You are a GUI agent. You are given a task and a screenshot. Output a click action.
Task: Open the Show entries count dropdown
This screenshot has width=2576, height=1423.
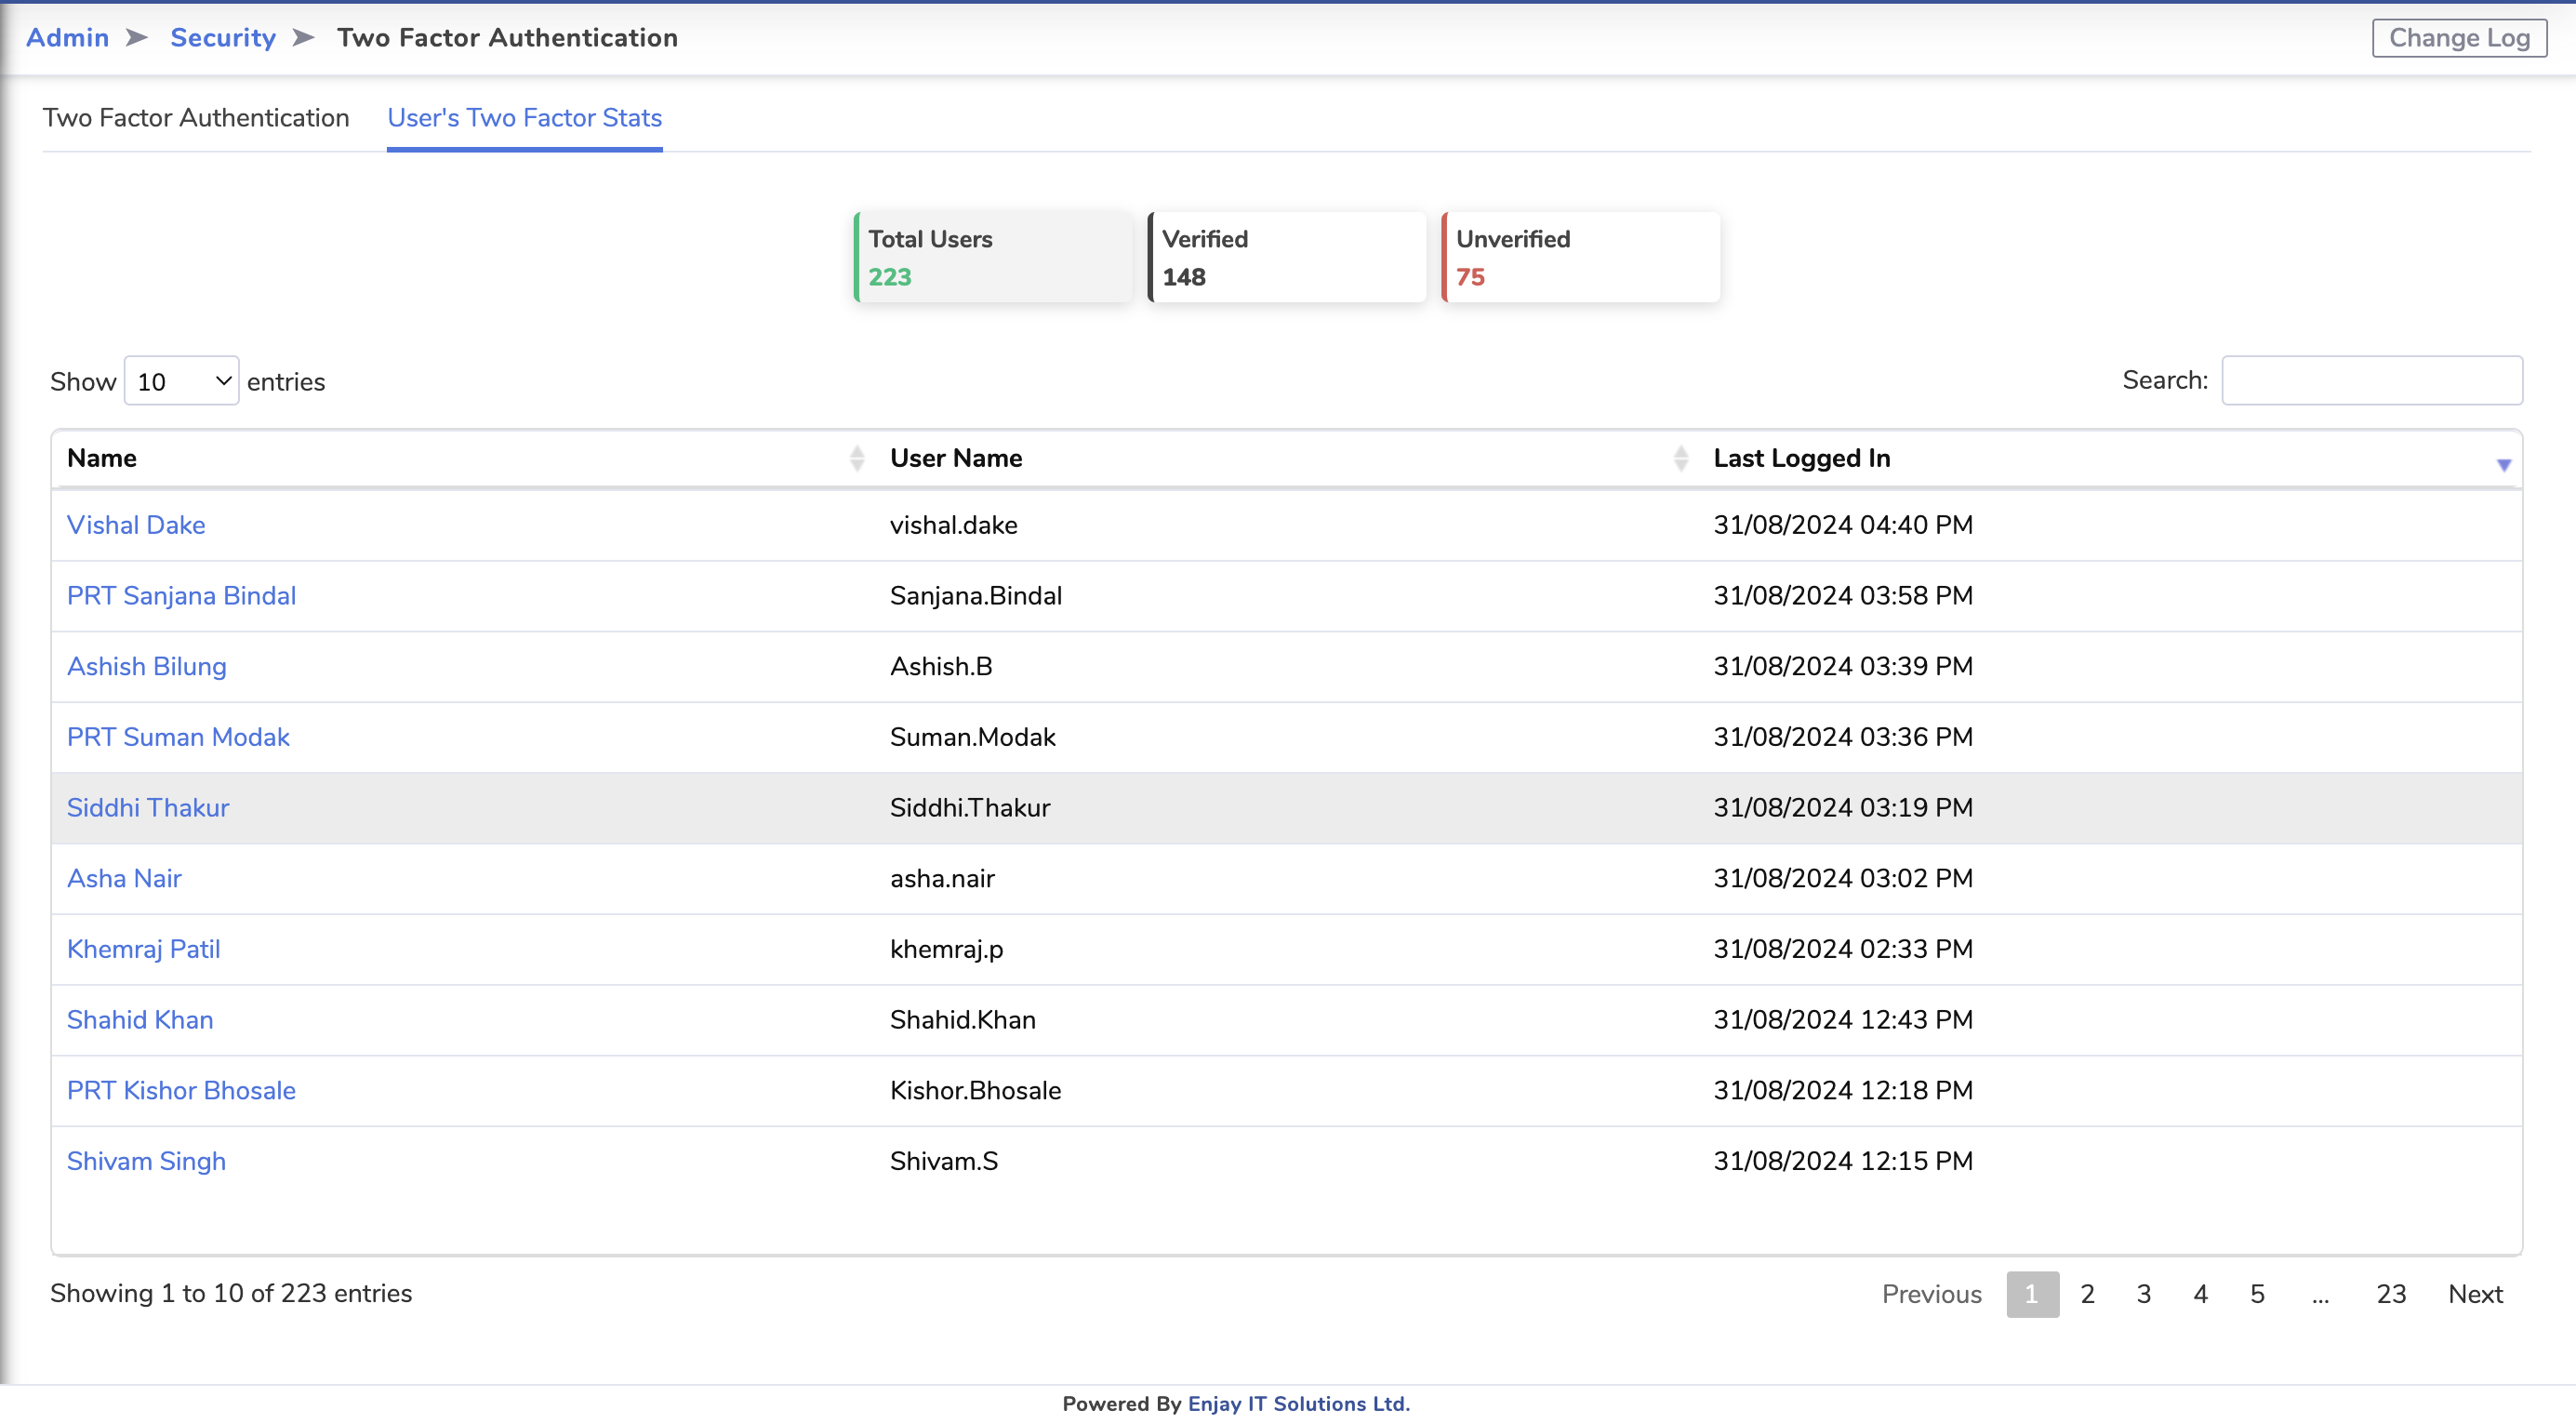click(181, 381)
